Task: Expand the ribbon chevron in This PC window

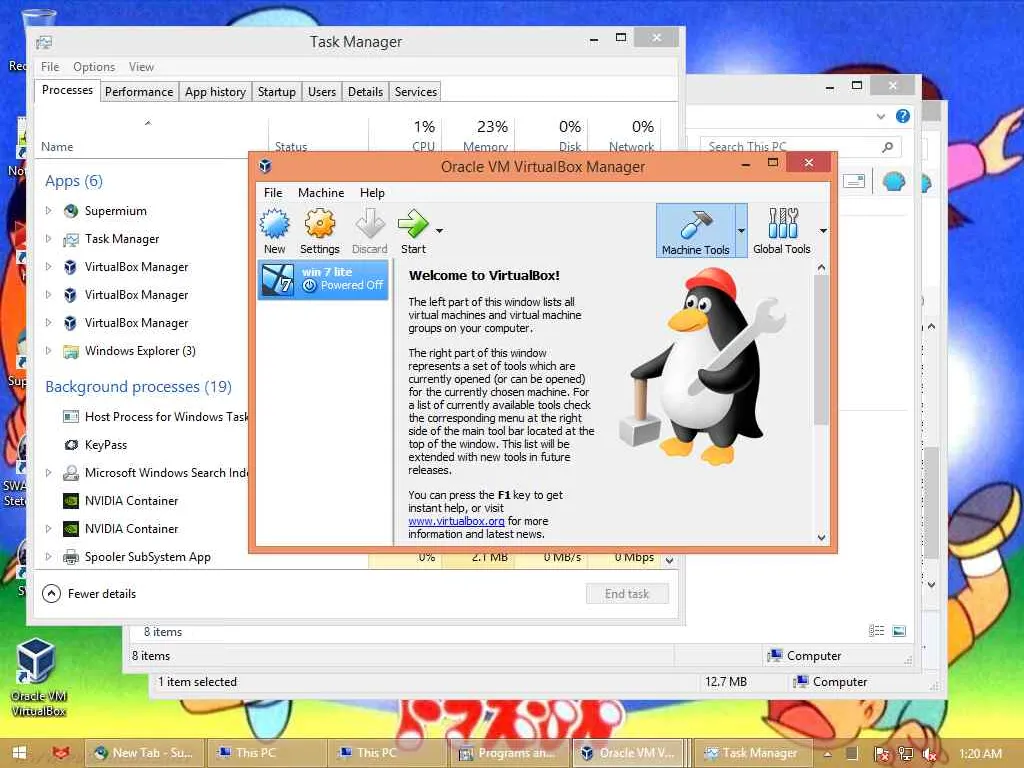Action: [880, 117]
